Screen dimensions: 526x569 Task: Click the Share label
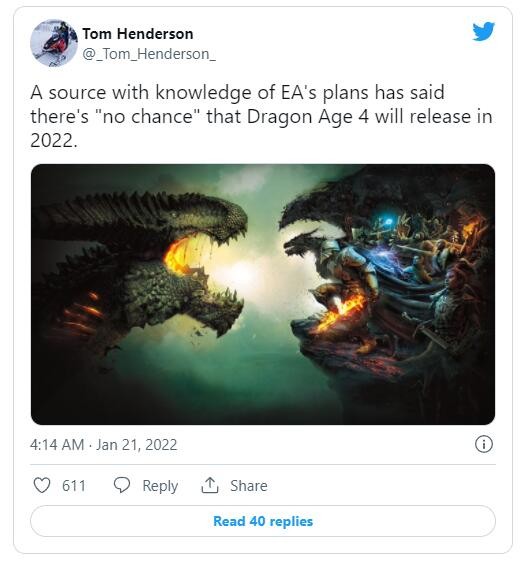249,486
